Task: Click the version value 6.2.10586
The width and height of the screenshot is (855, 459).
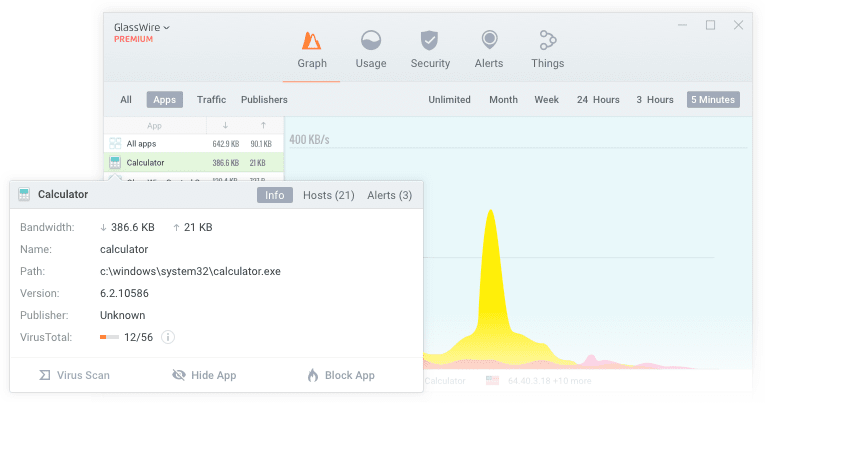Action: [x=124, y=293]
